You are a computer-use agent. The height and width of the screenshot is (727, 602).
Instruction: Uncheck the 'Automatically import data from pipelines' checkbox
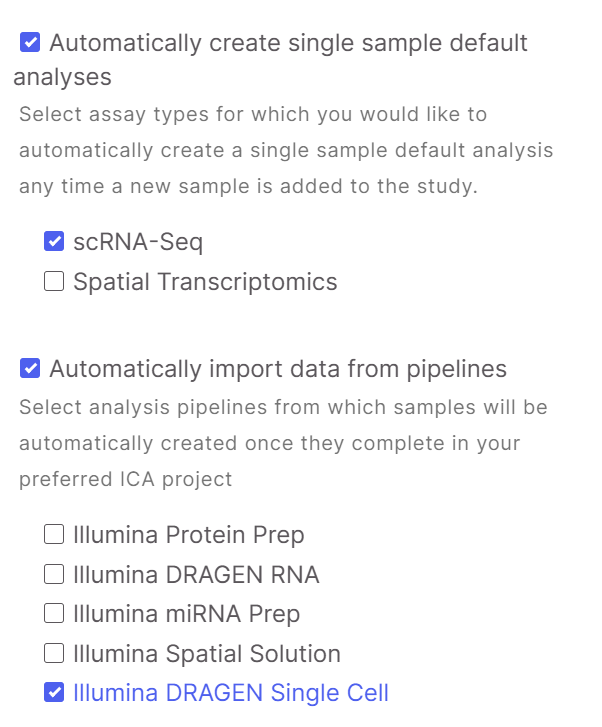[30, 369]
